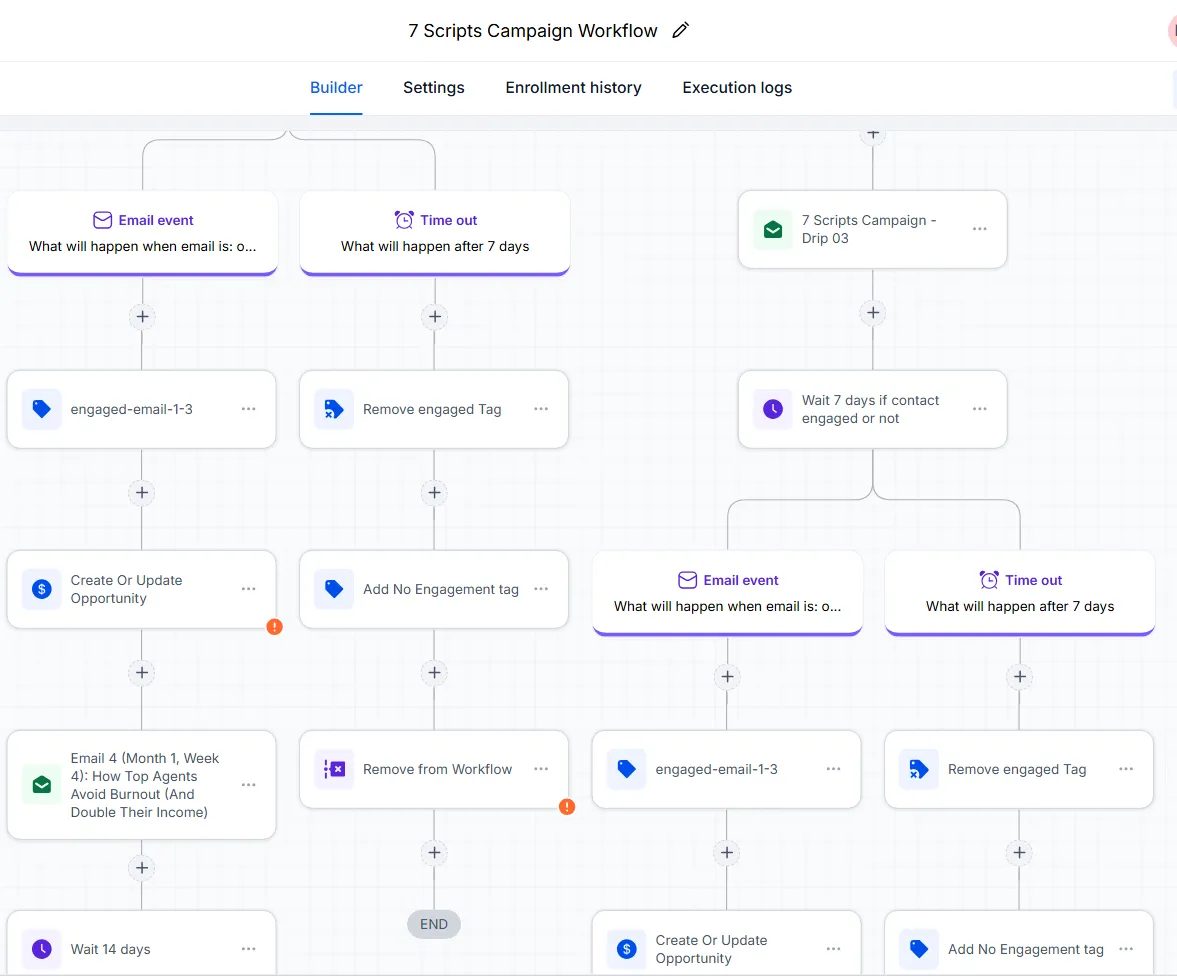Image resolution: width=1177 pixels, height=976 pixels.
Task: View the Execution logs tab
Action: (x=737, y=88)
